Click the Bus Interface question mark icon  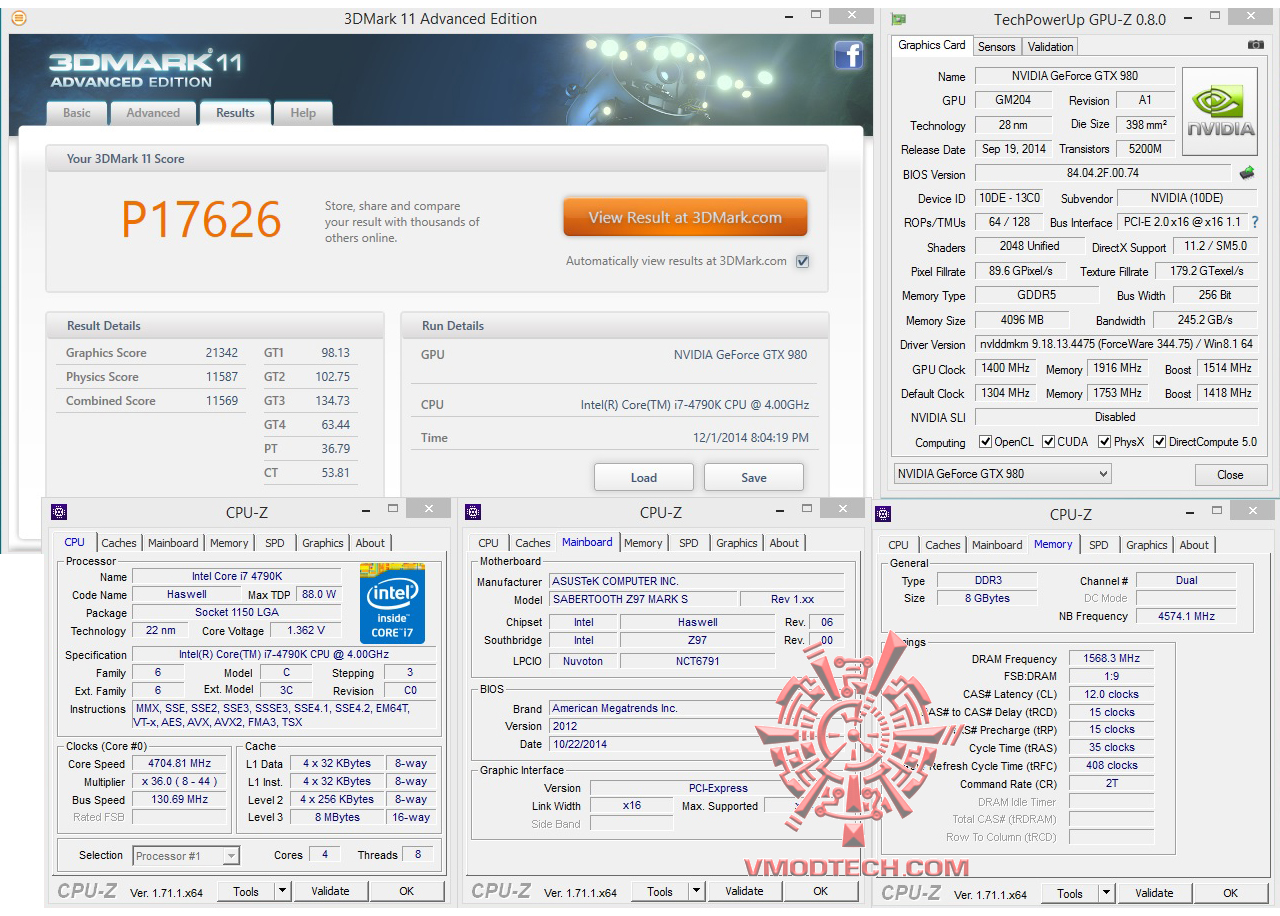1255,222
